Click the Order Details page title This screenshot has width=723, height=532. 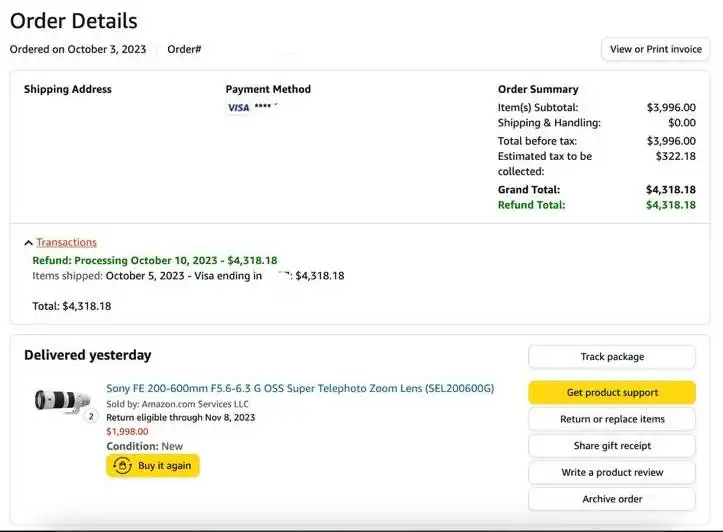coord(74,21)
